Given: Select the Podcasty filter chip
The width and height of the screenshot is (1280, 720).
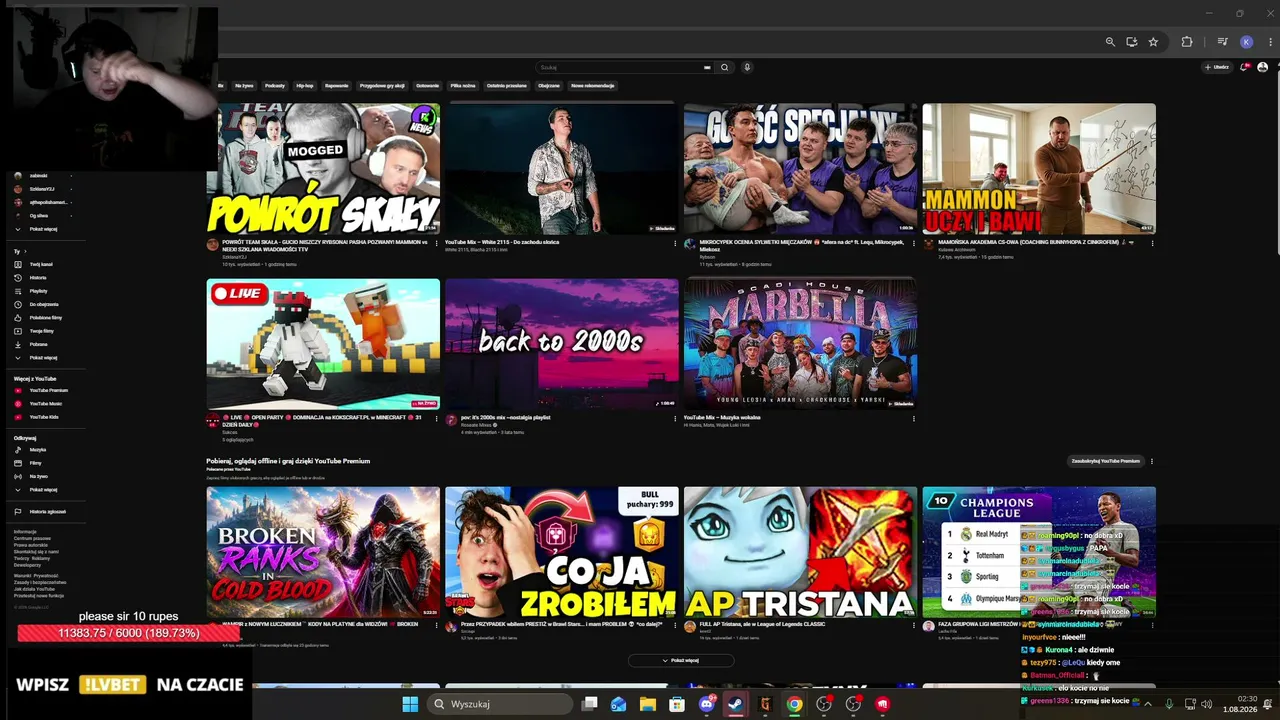Looking at the screenshot, I should point(275,86).
